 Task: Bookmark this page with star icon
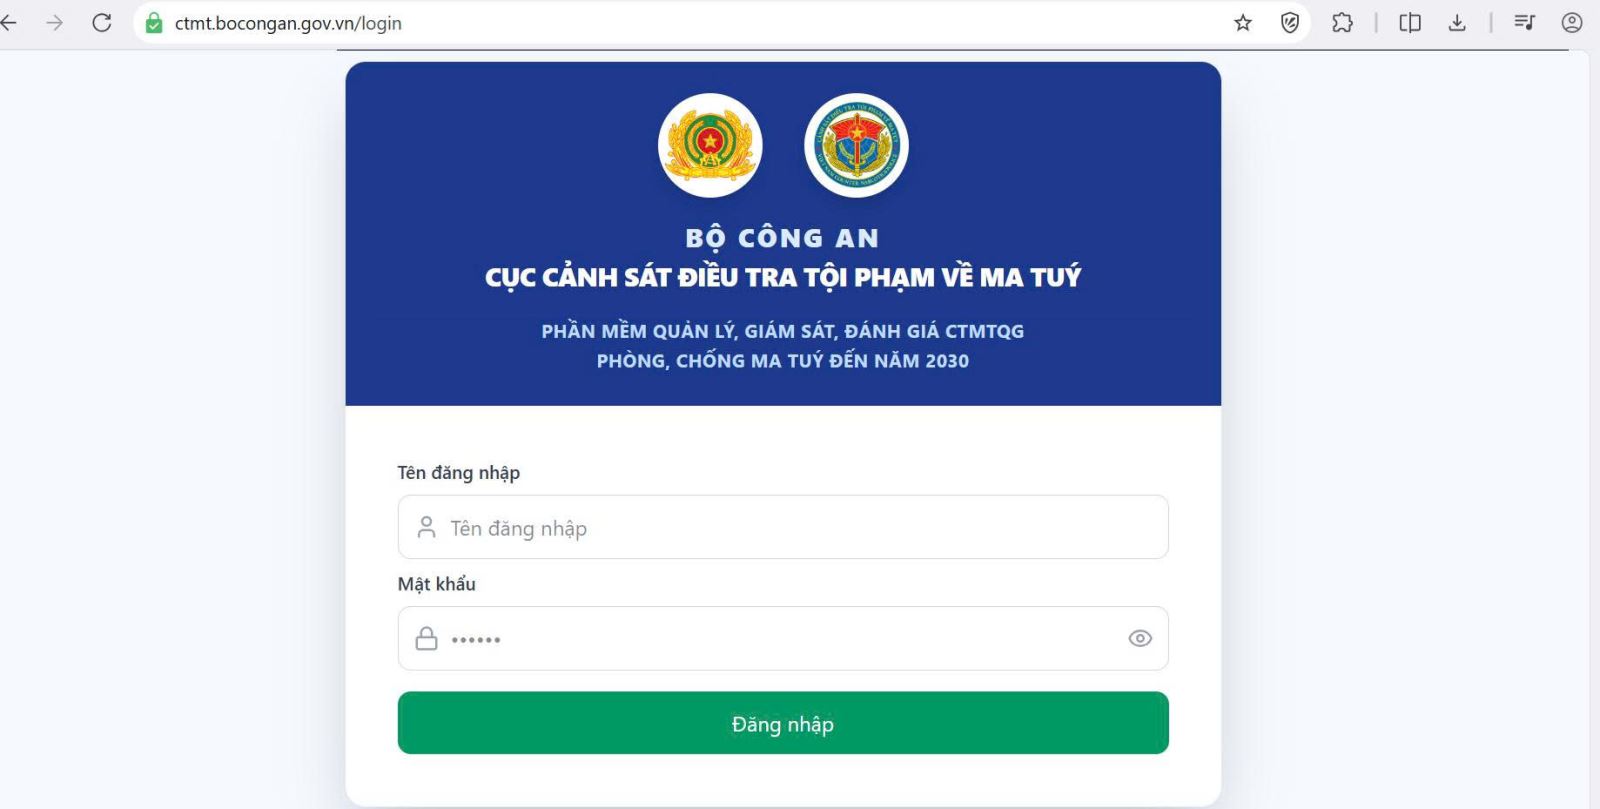pyautogui.click(x=1243, y=22)
